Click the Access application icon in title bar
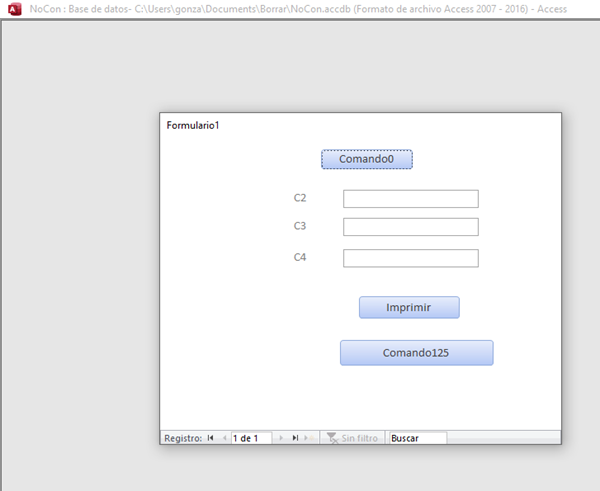600x491 pixels. pyautogui.click(x=14, y=9)
